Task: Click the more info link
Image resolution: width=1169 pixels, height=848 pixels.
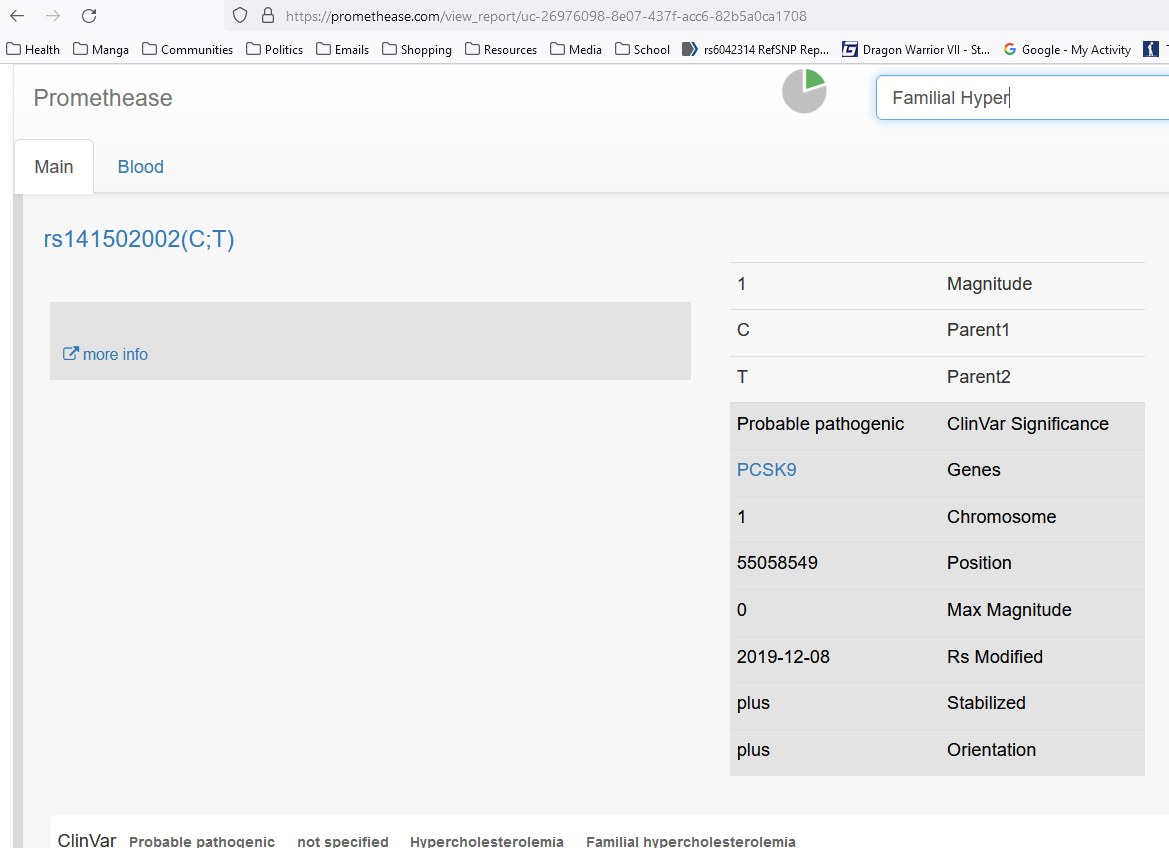Action: (x=105, y=354)
